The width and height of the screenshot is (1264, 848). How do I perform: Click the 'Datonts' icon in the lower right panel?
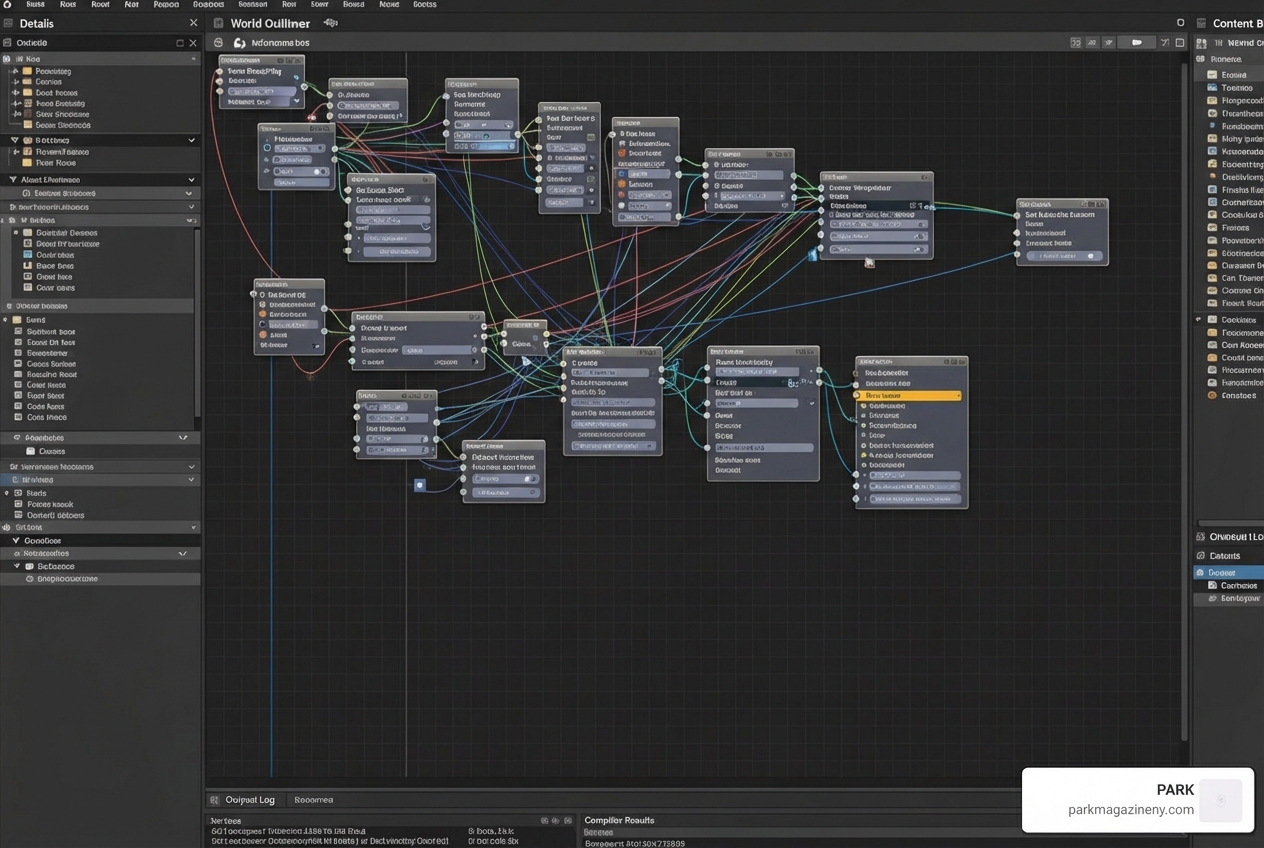point(1201,556)
